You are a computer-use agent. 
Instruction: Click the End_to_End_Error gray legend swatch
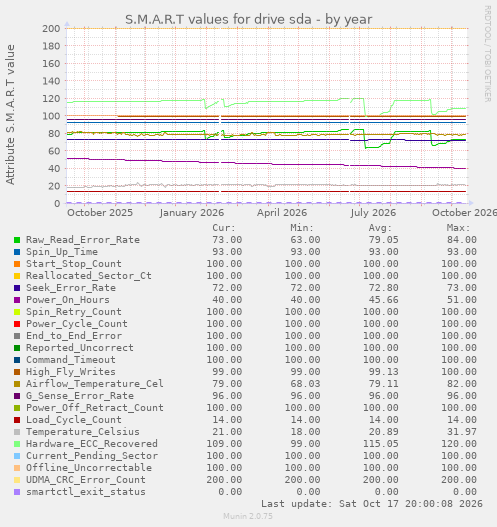pyautogui.click(x=17, y=336)
